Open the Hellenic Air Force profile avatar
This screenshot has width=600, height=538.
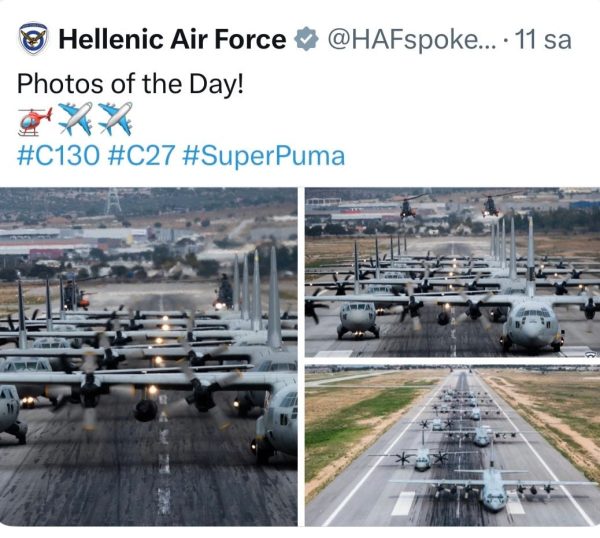click(x=33, y=39)
